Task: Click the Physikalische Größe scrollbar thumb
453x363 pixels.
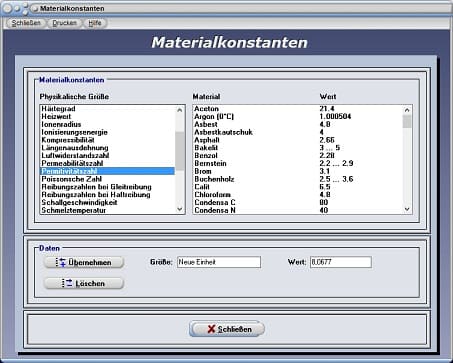Action: (180, 151)
